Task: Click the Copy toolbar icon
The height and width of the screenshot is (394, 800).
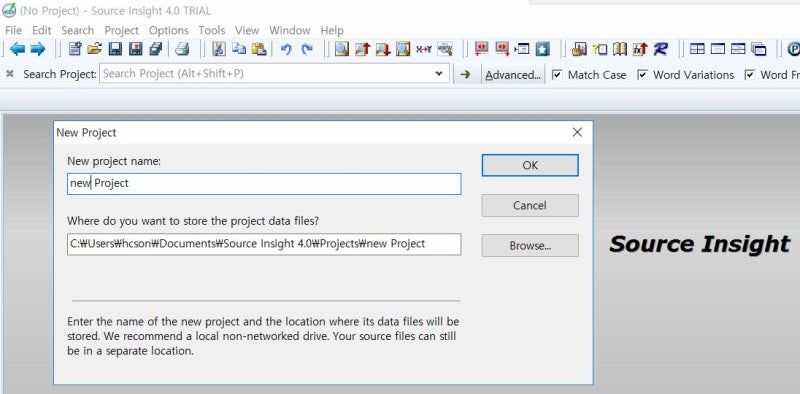Action: (239, 49)
